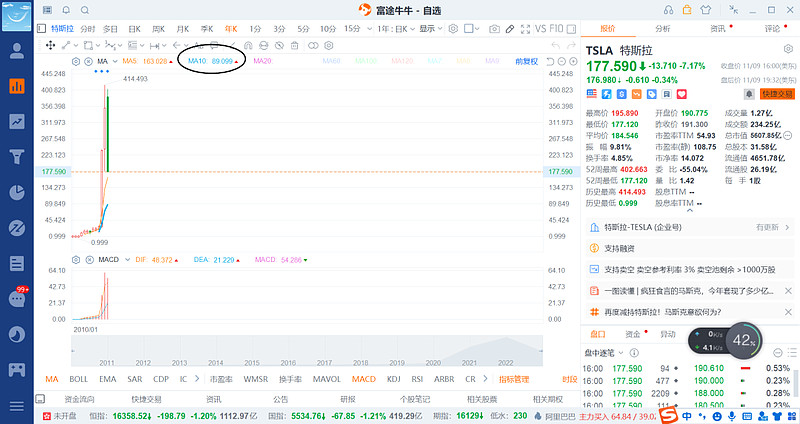Enter fullscreen chart mode icon

(525, 29)
